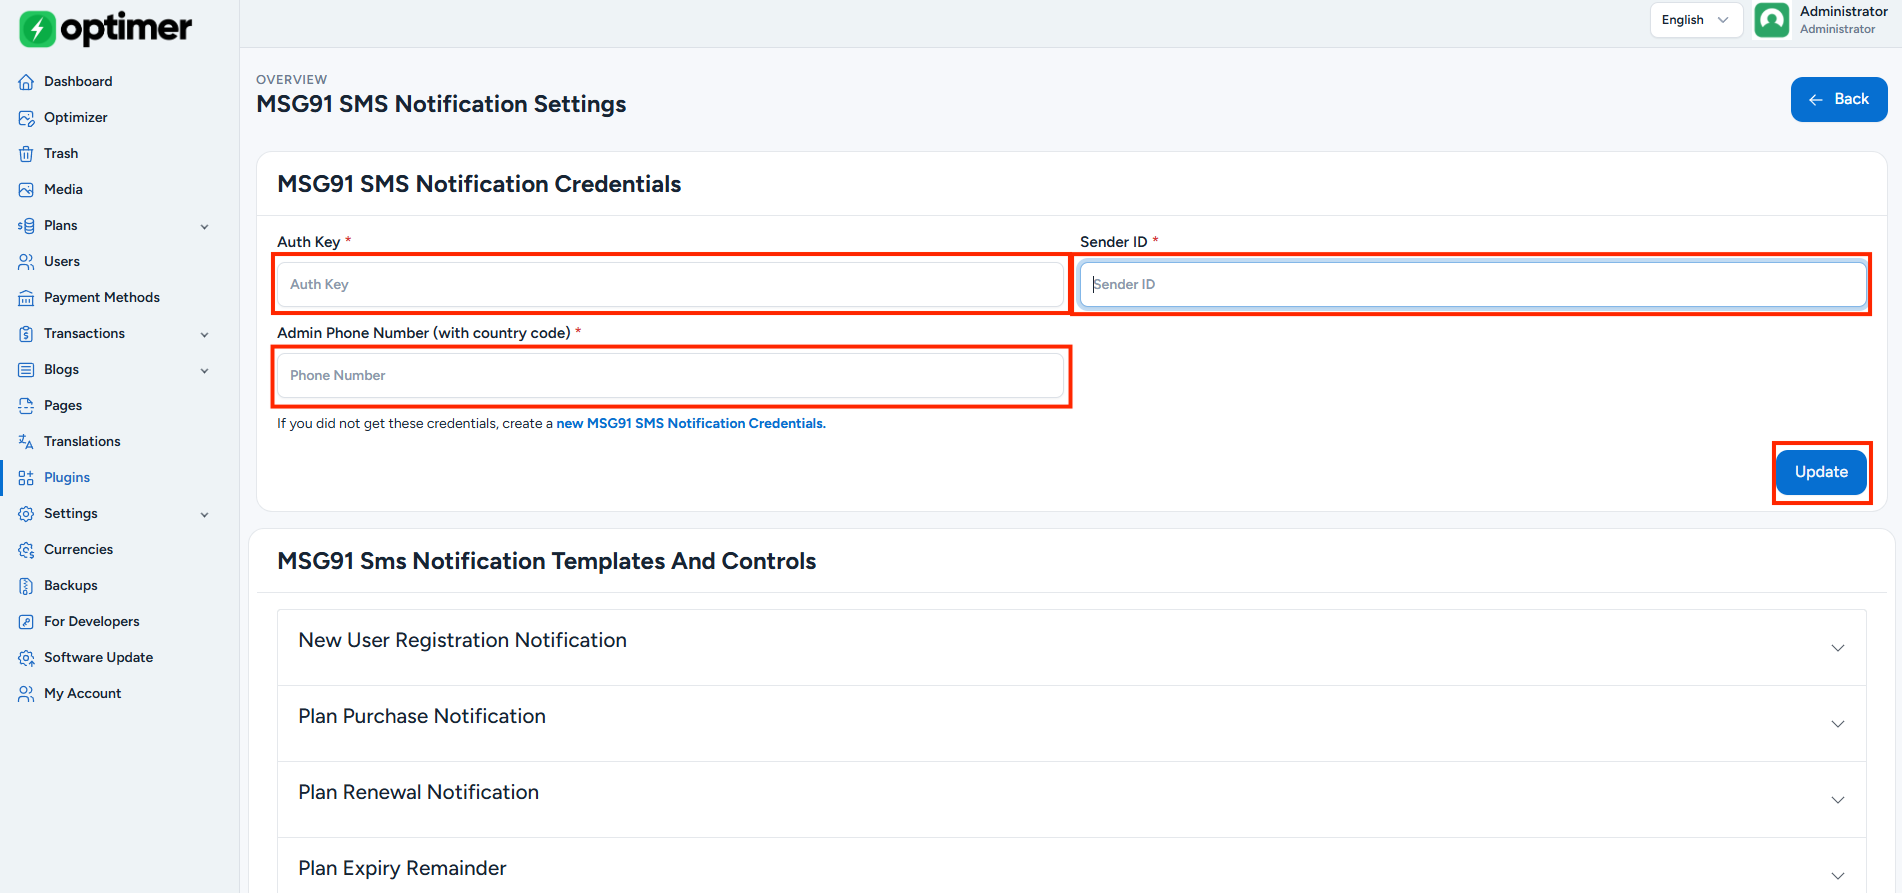This screenshot has height=893, width=1902.
Task: Open Trash in the sidebar
Action: tap(61, 154)
